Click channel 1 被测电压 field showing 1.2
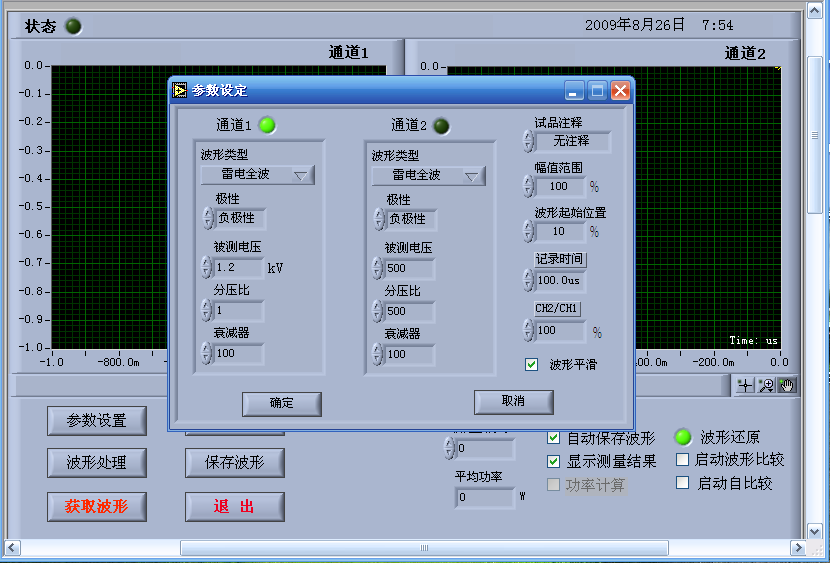 [239, 268]
